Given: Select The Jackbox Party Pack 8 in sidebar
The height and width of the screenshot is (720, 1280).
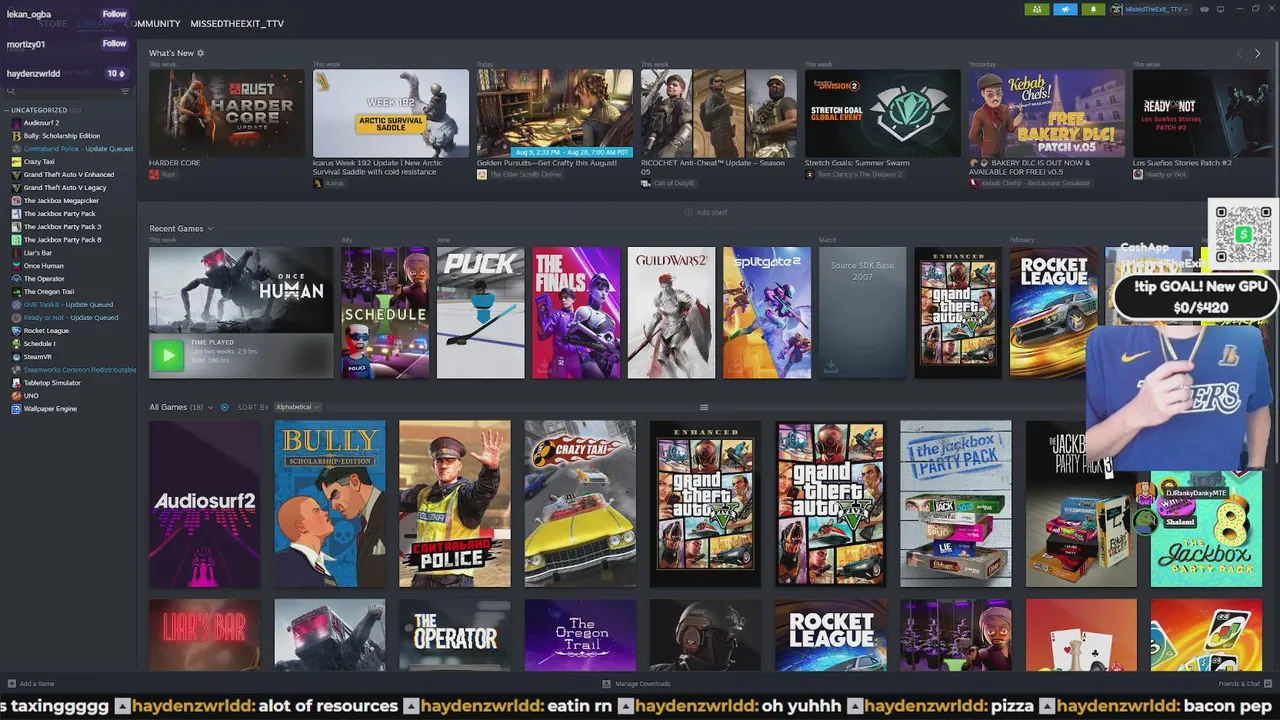Looking at the screenshot, I should tap(62, 240).
